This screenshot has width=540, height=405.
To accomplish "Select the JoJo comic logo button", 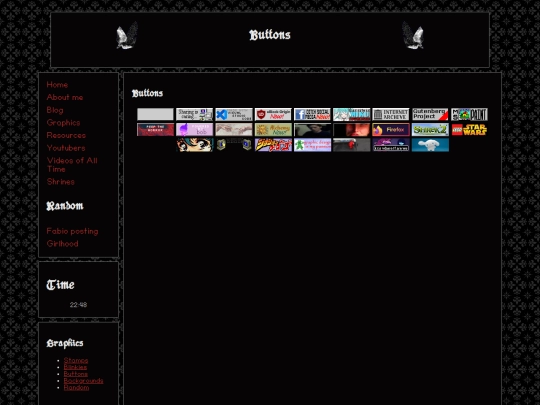I will pyautogui.click(x=273, y=145).
